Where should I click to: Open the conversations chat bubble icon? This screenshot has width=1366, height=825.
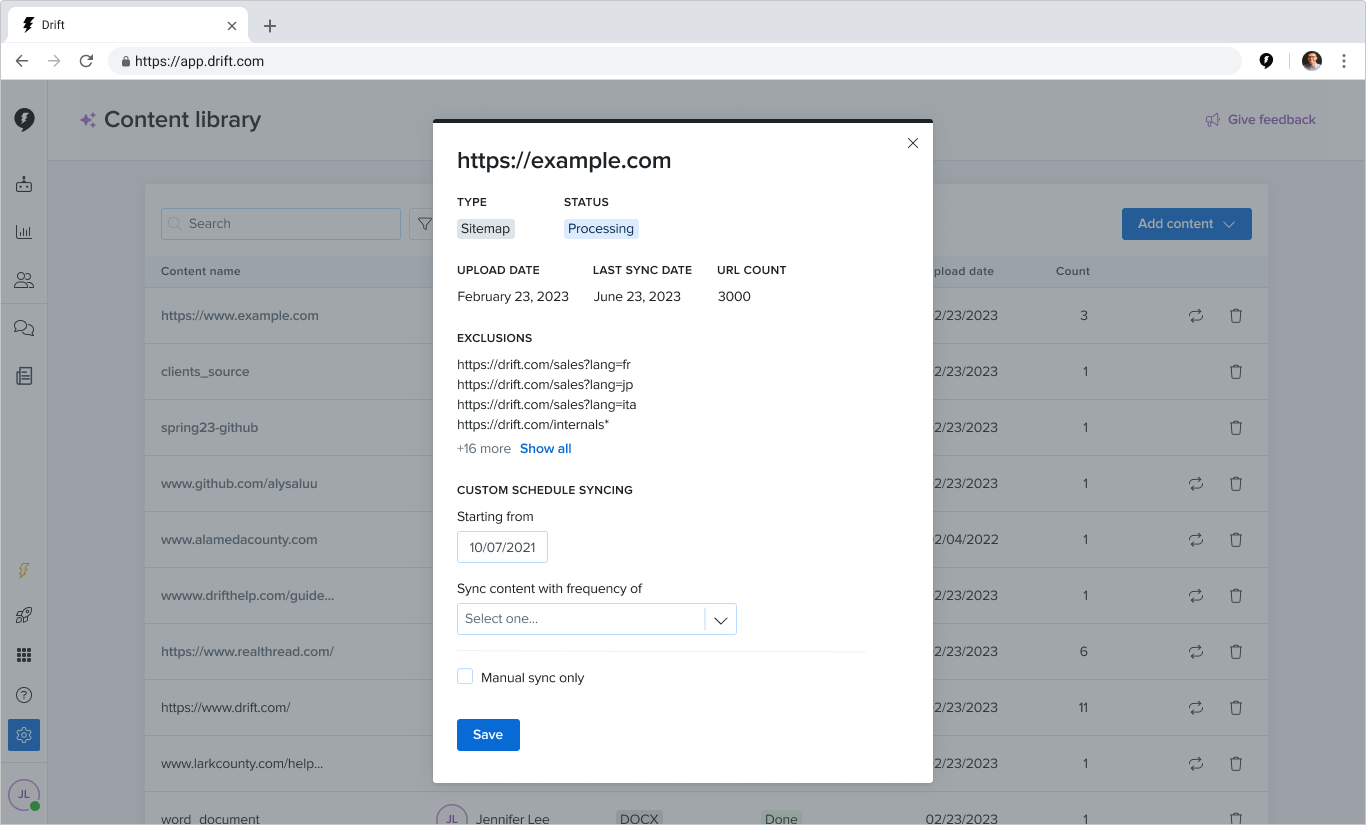pyautogui.click(x=24, y=328)
